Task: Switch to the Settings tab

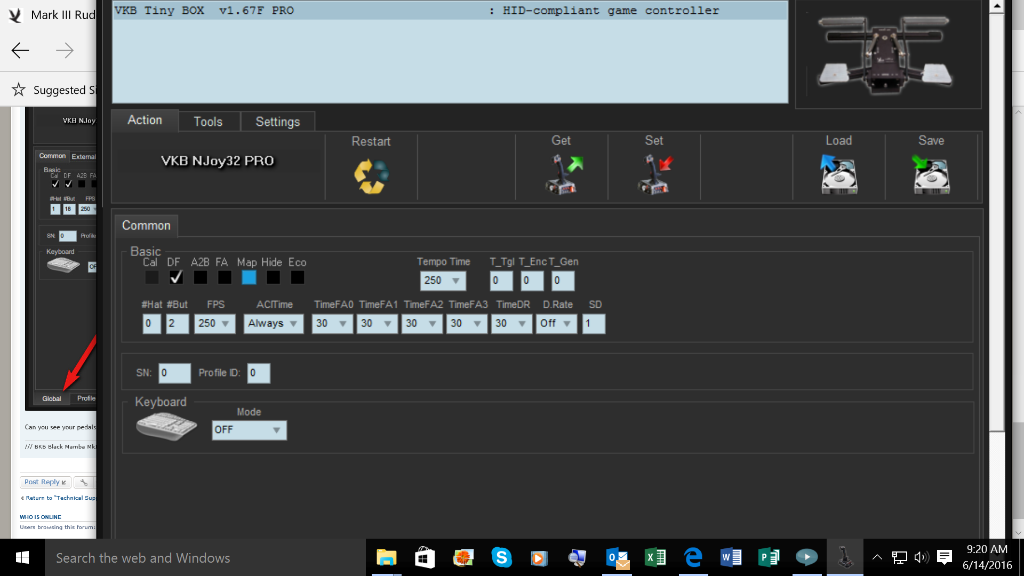Action: point(278,121)
